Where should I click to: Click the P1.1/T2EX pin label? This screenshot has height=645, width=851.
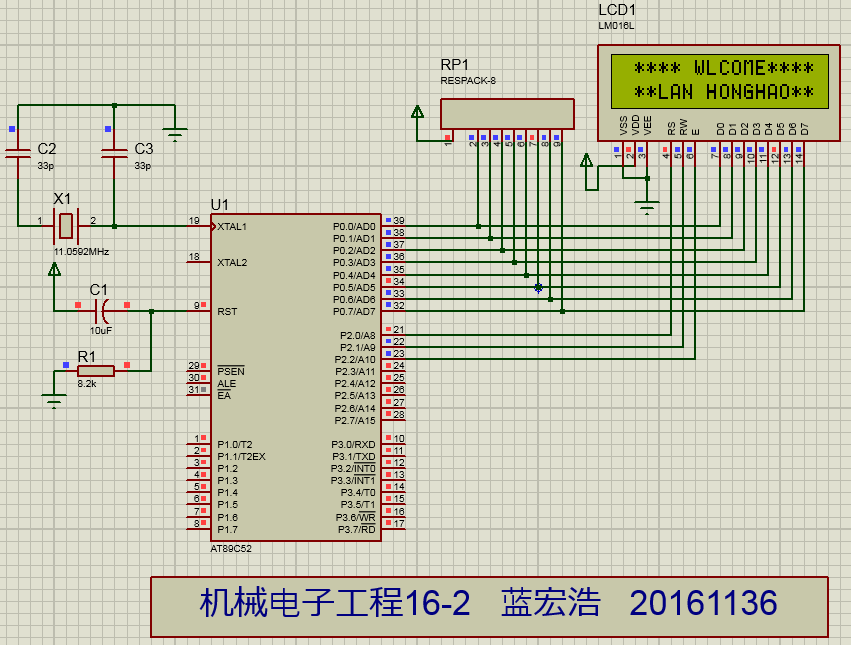[x=241, y=457]
